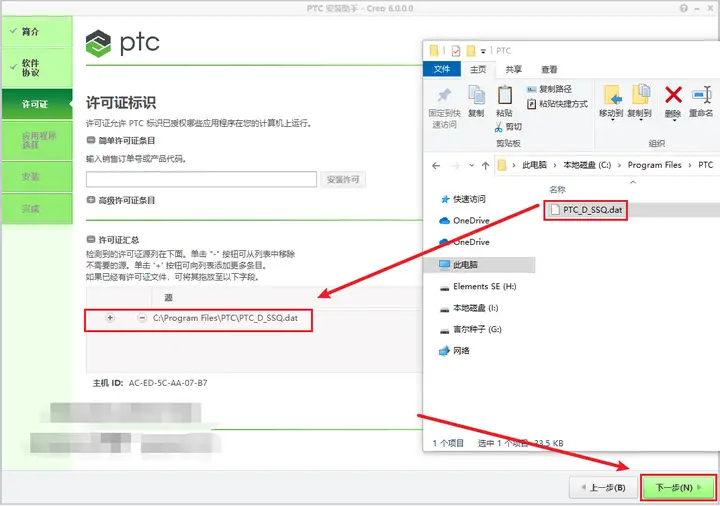Open the (G:) drive in navigation pane
The image size is (720, 506).
tap(471, 329)
